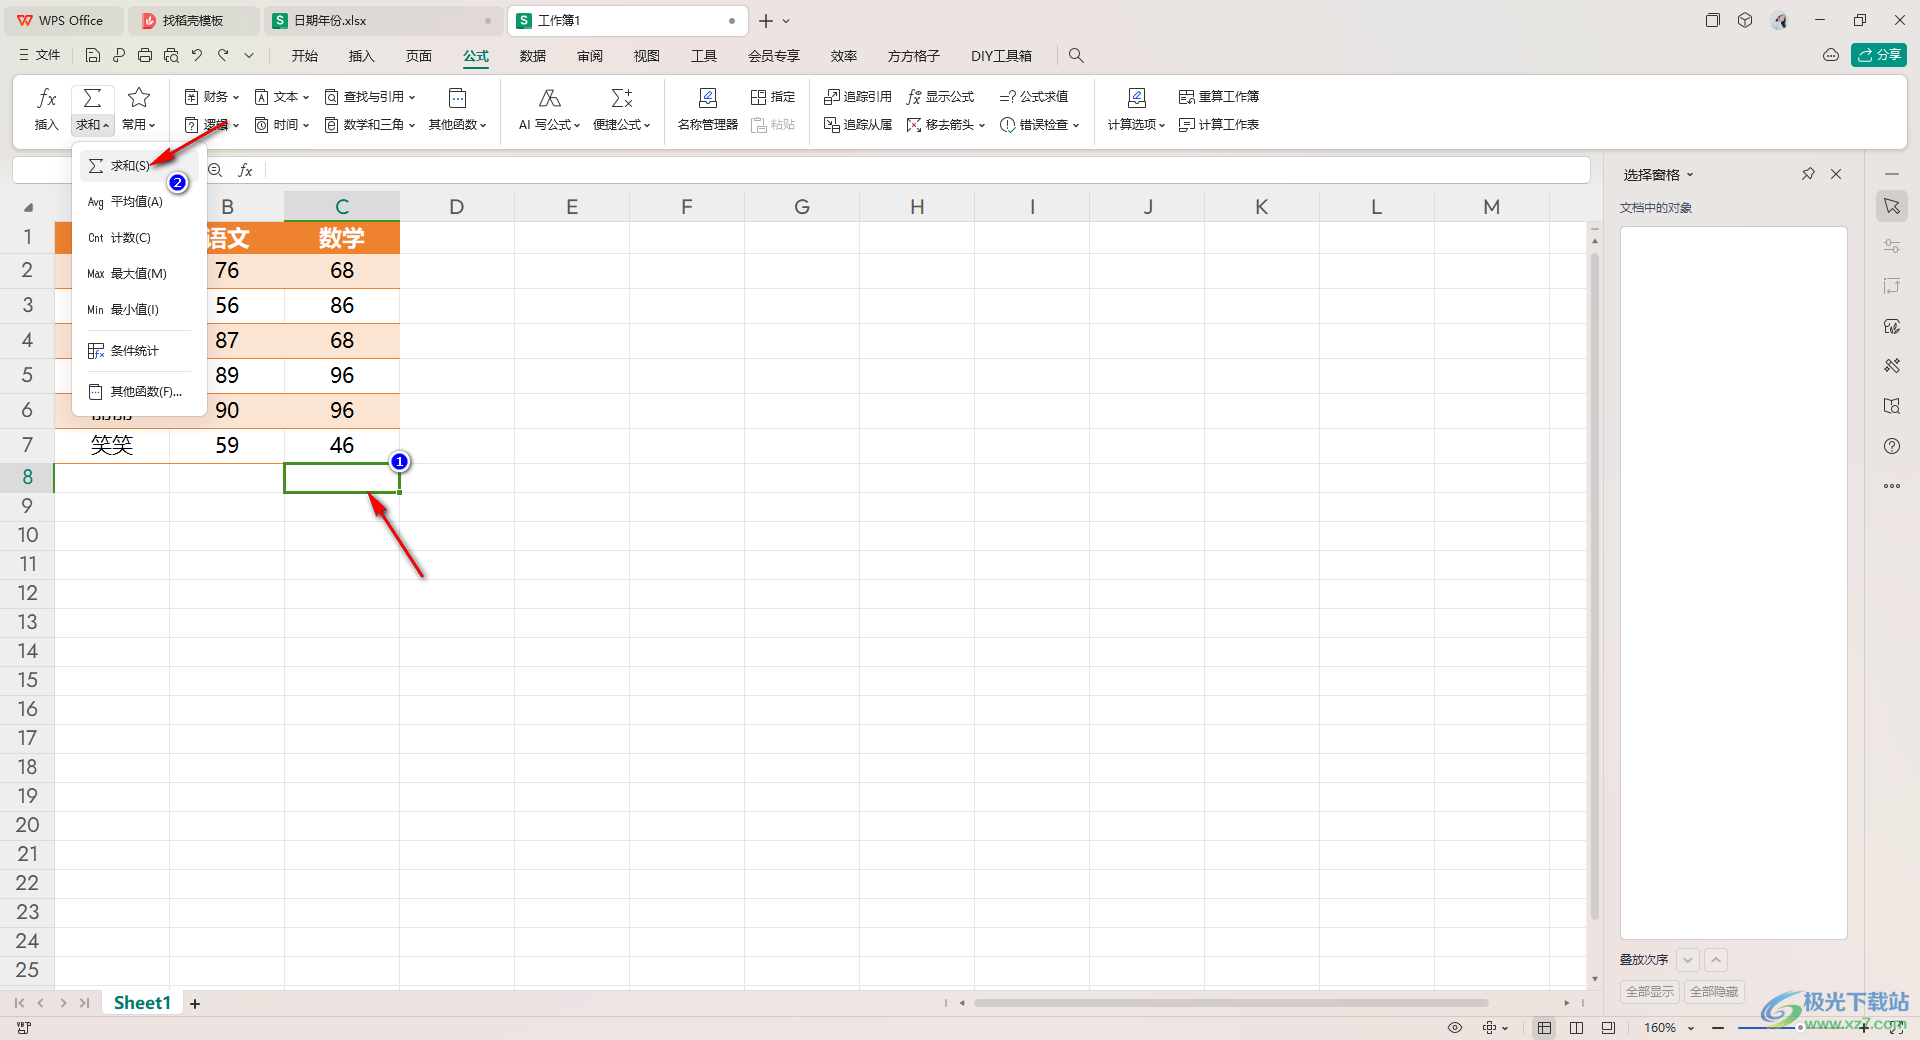Select the column D header

pos(457,207)
